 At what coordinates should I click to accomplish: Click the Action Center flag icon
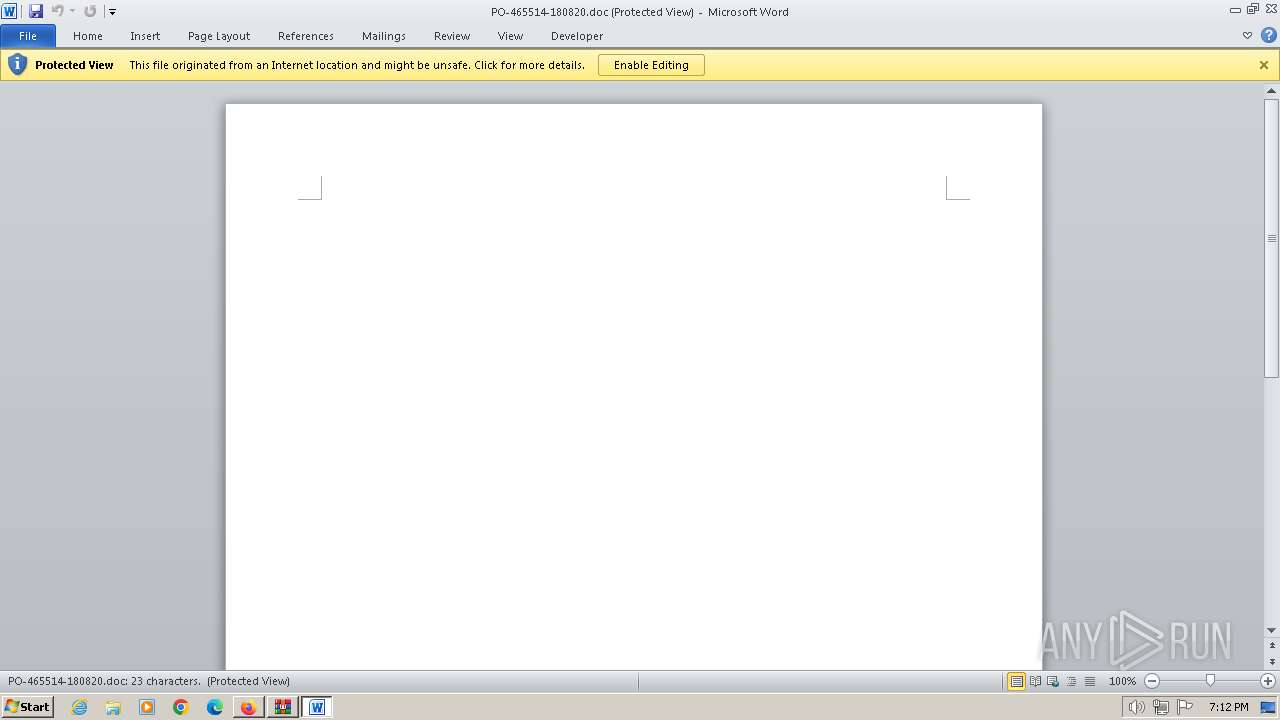(1185, 707)
